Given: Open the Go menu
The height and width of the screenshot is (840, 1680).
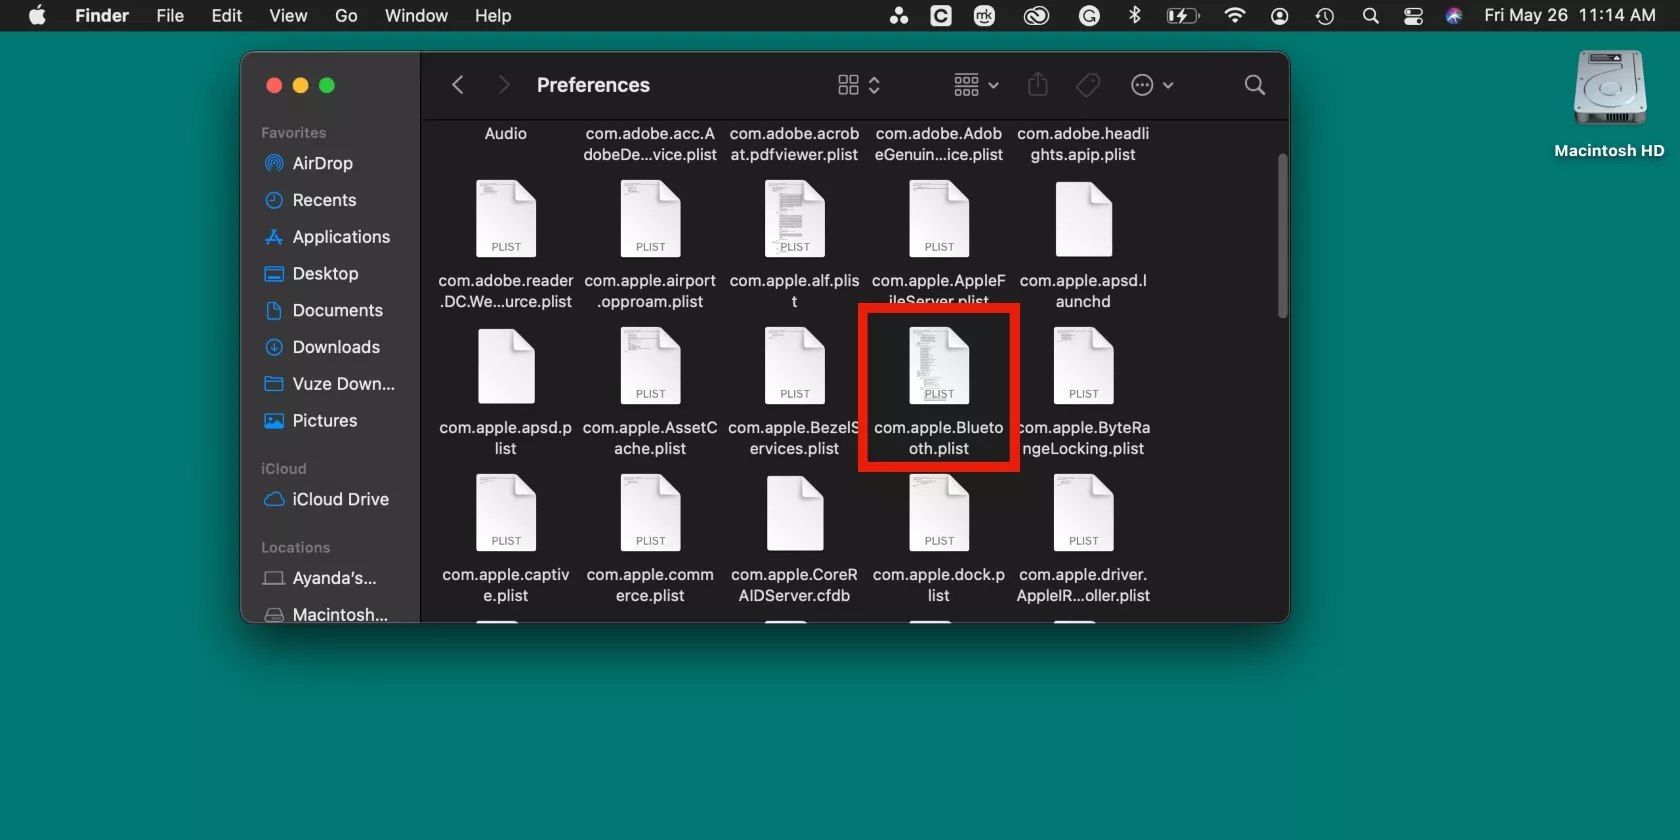Looking at the screenshot, I should click(x=346, y=15).
